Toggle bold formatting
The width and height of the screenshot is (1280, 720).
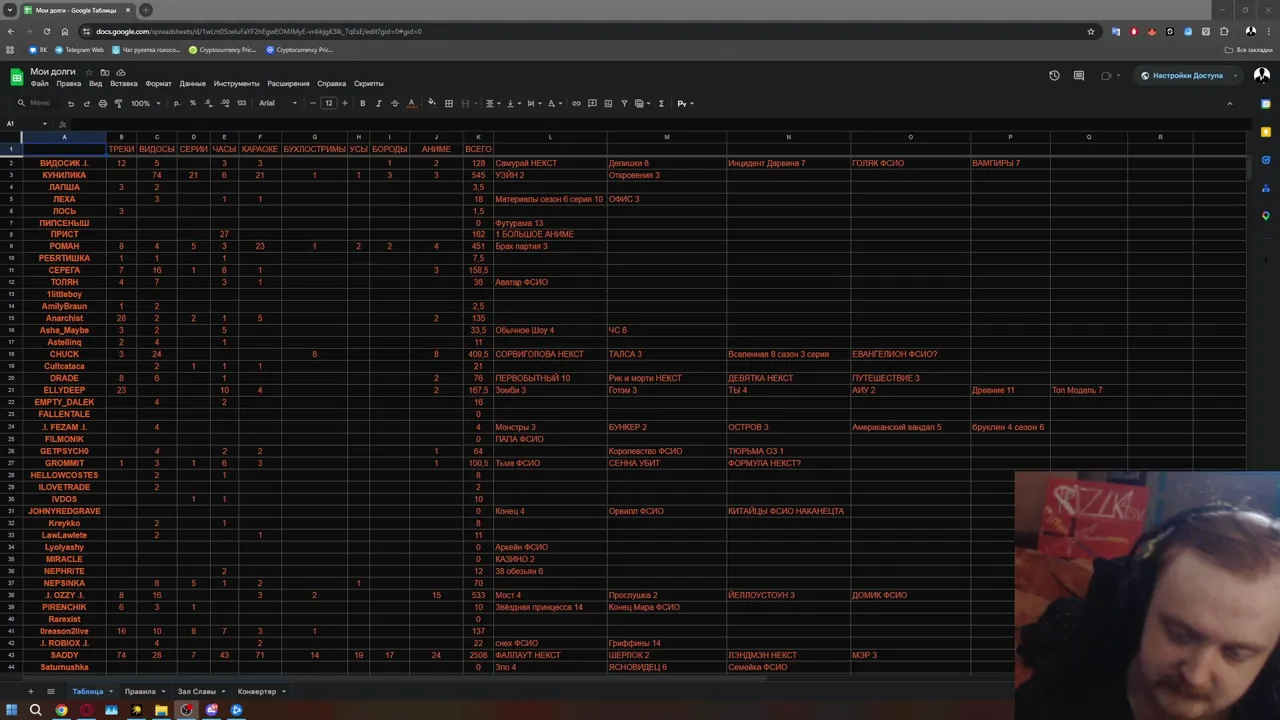(x=363, y=103)
